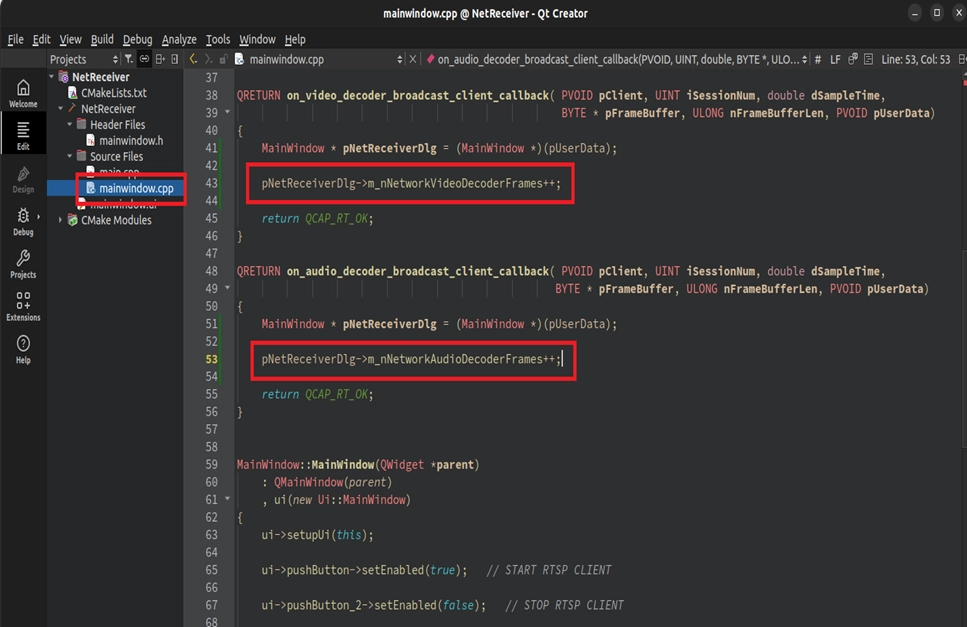Open the File menu
Viewport: 967px width, 627px height.
pos(15,39)
